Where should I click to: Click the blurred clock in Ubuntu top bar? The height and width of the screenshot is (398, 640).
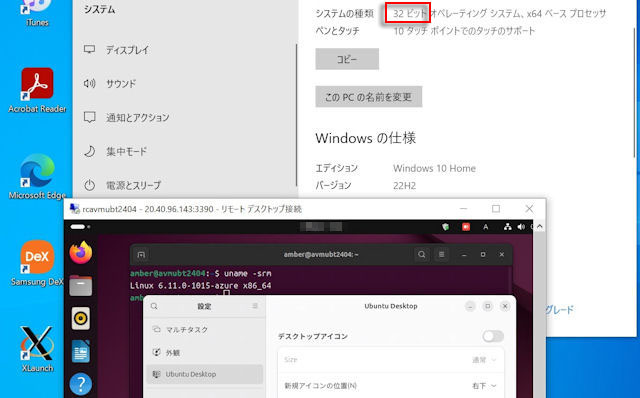click(x=321, y=227)
